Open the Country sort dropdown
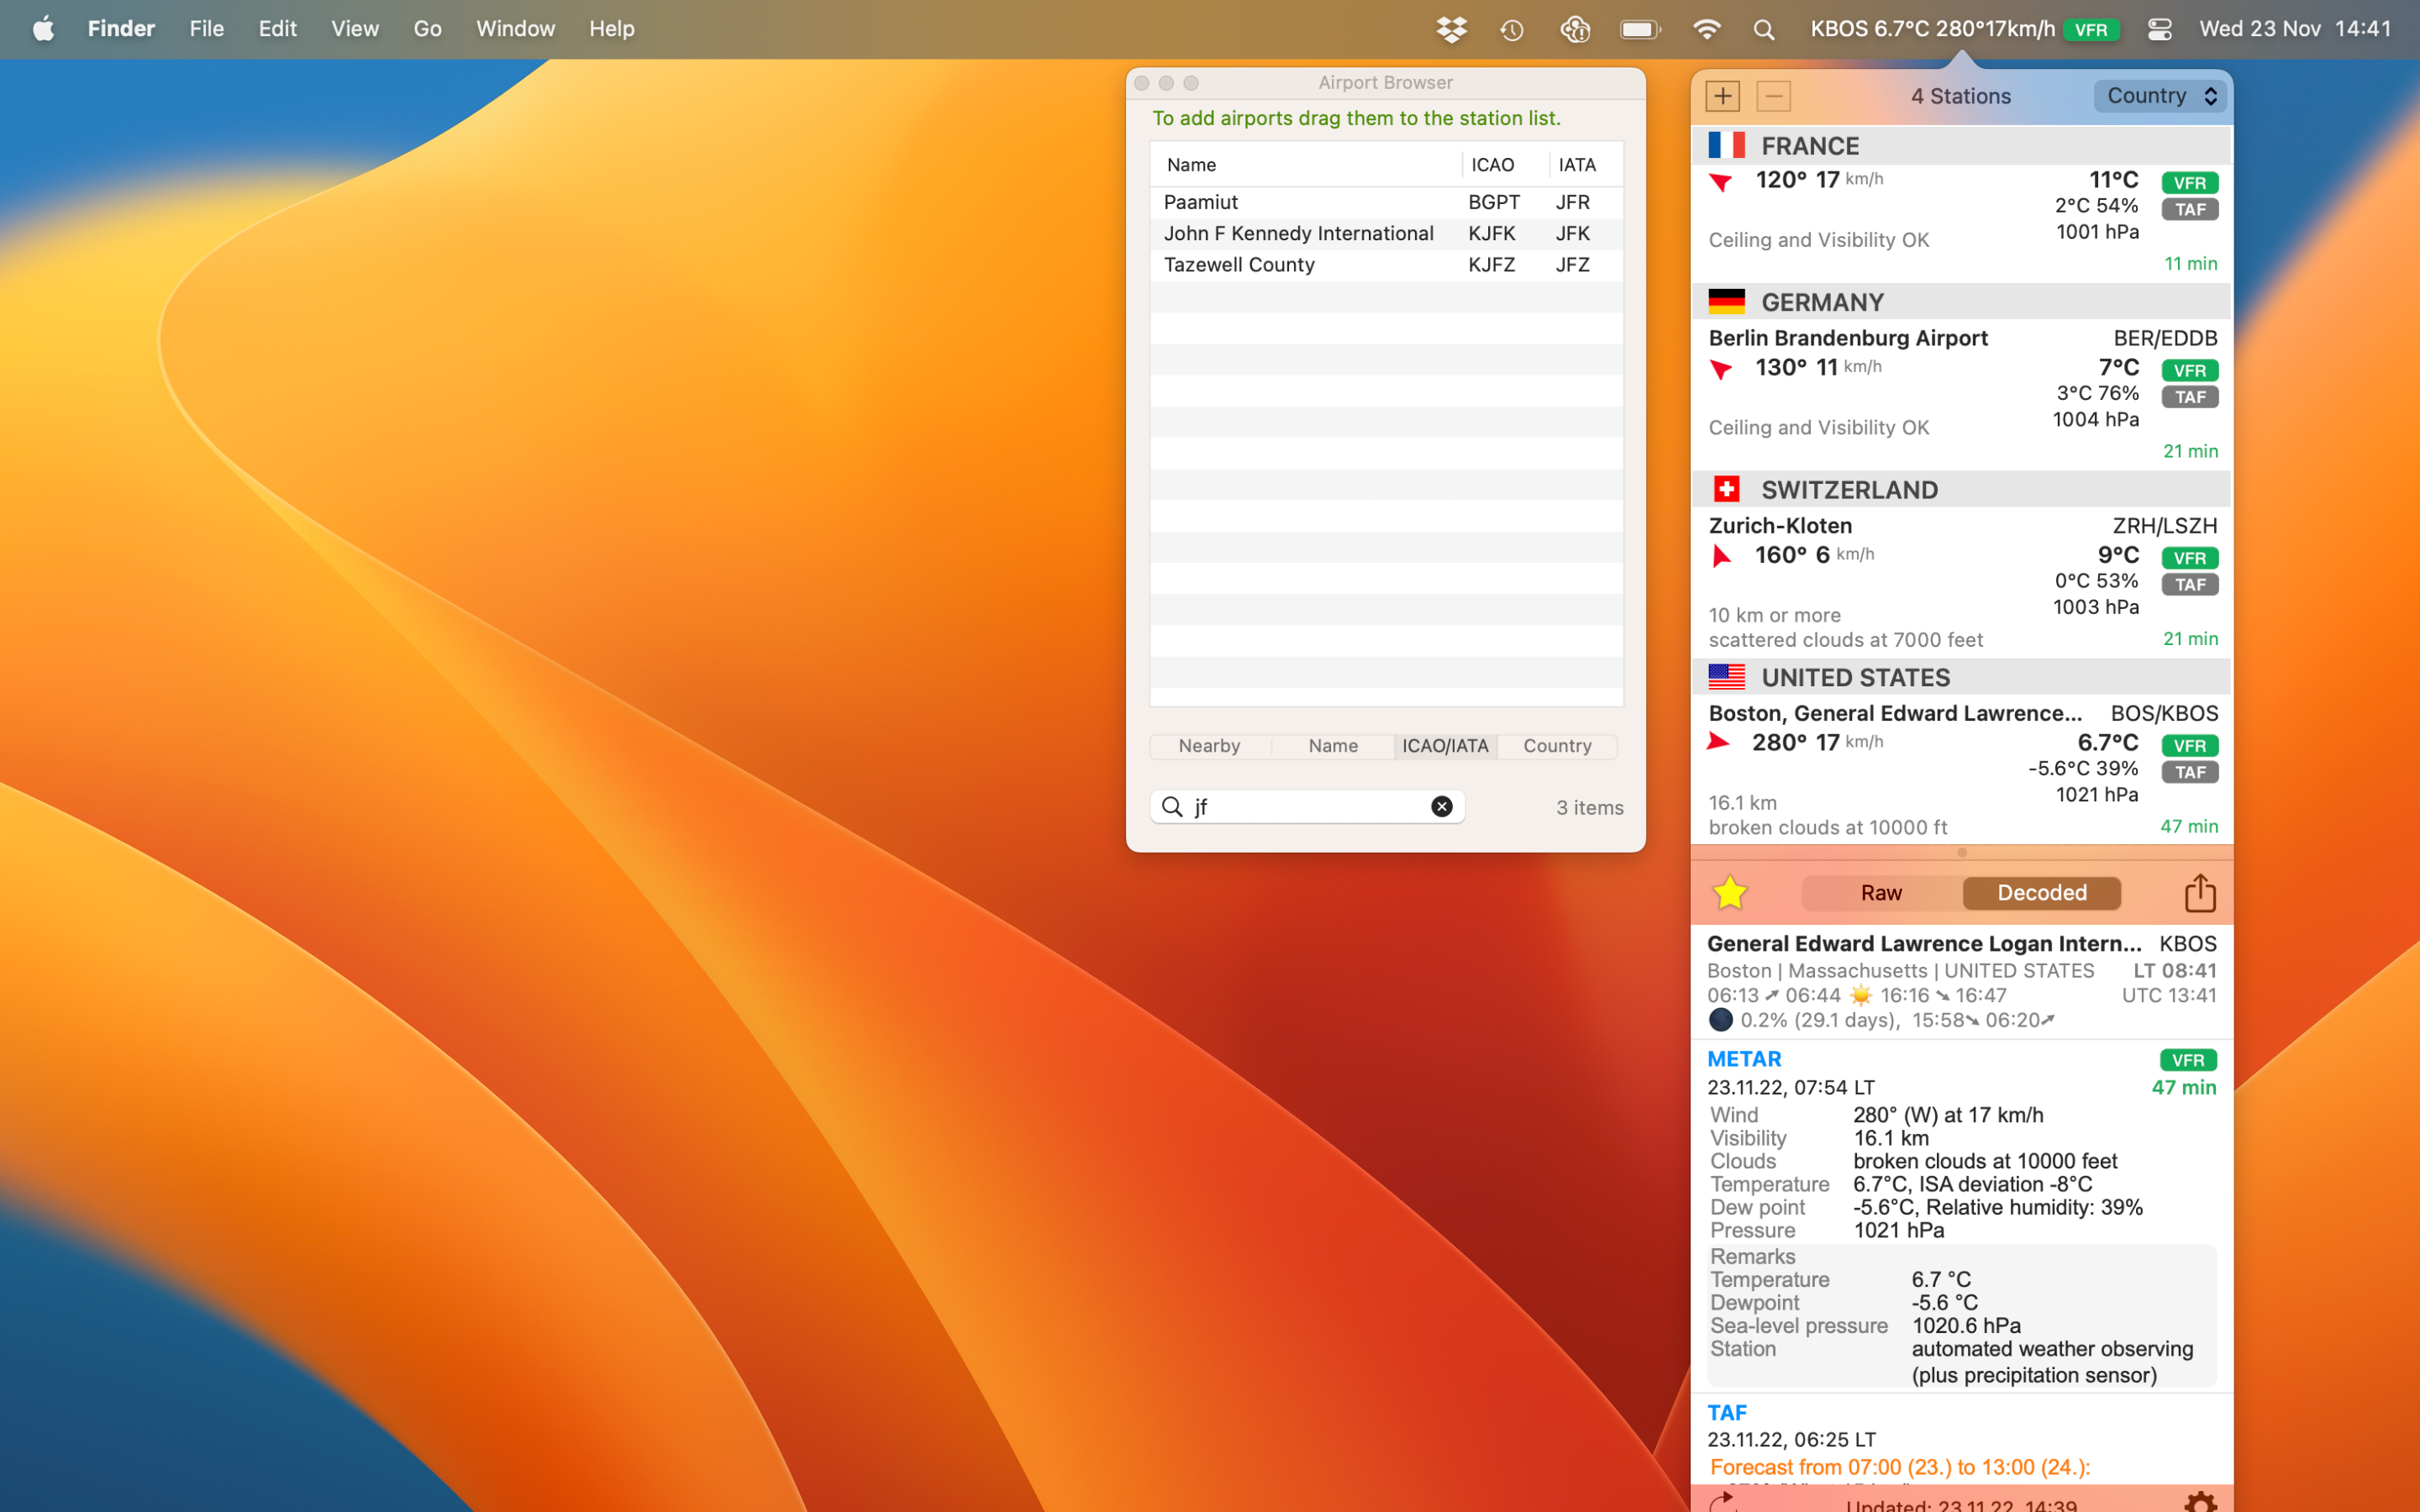 point(2160,96)
